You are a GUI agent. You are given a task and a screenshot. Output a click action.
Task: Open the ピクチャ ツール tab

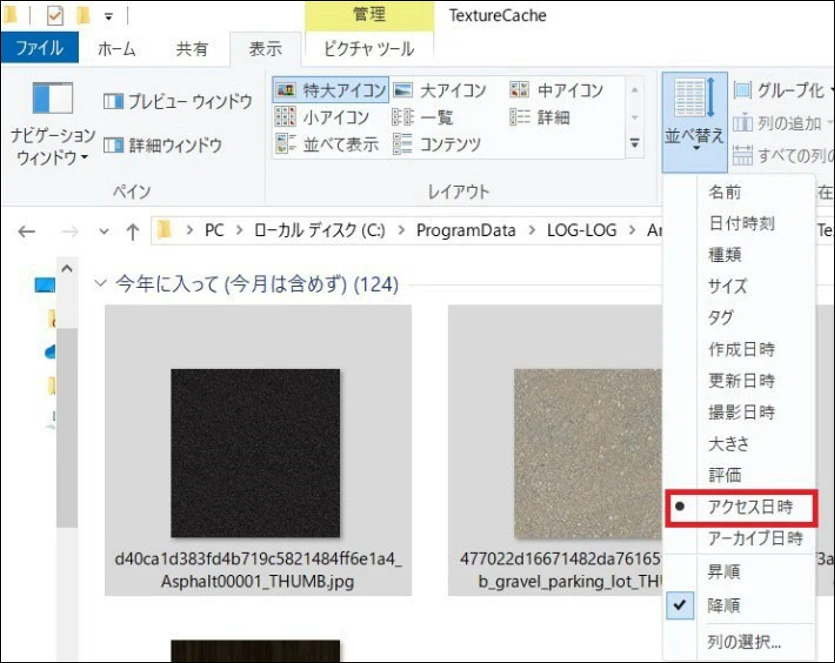point(369,48)
